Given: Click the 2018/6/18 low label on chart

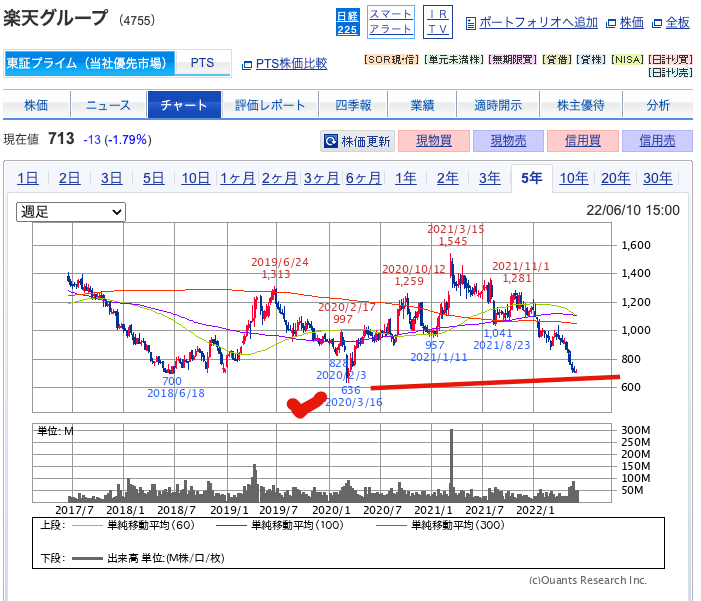Looking at the screenshot, I should pos(176,387).
